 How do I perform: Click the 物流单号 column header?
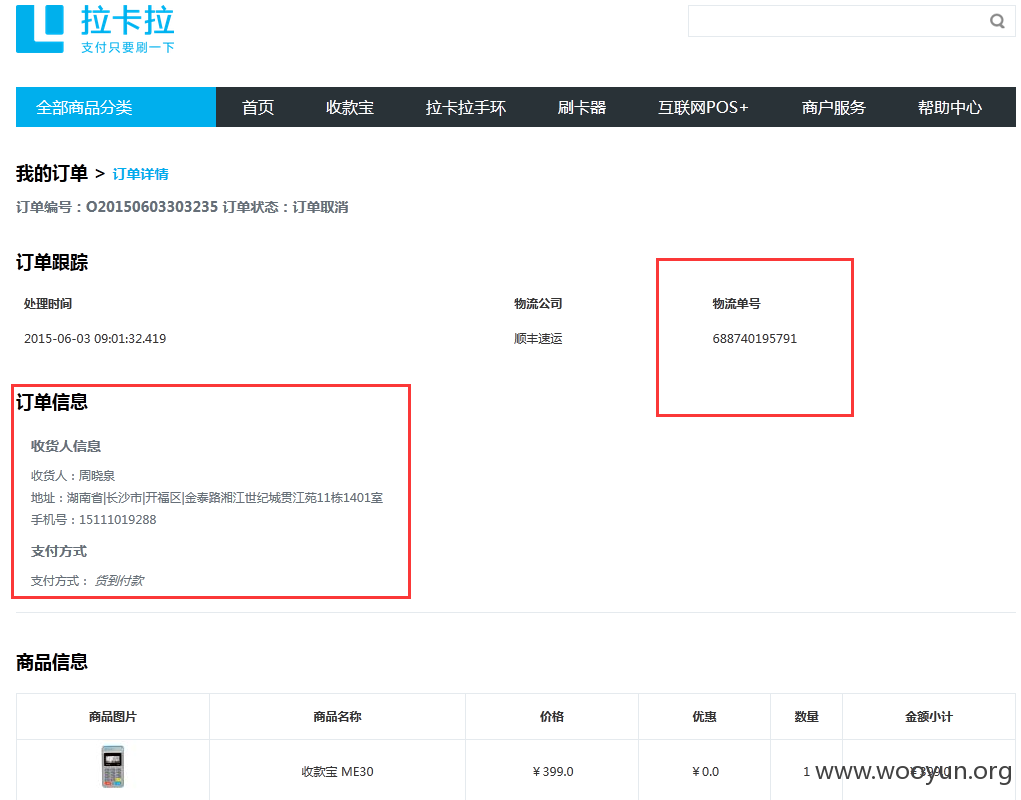736,303
